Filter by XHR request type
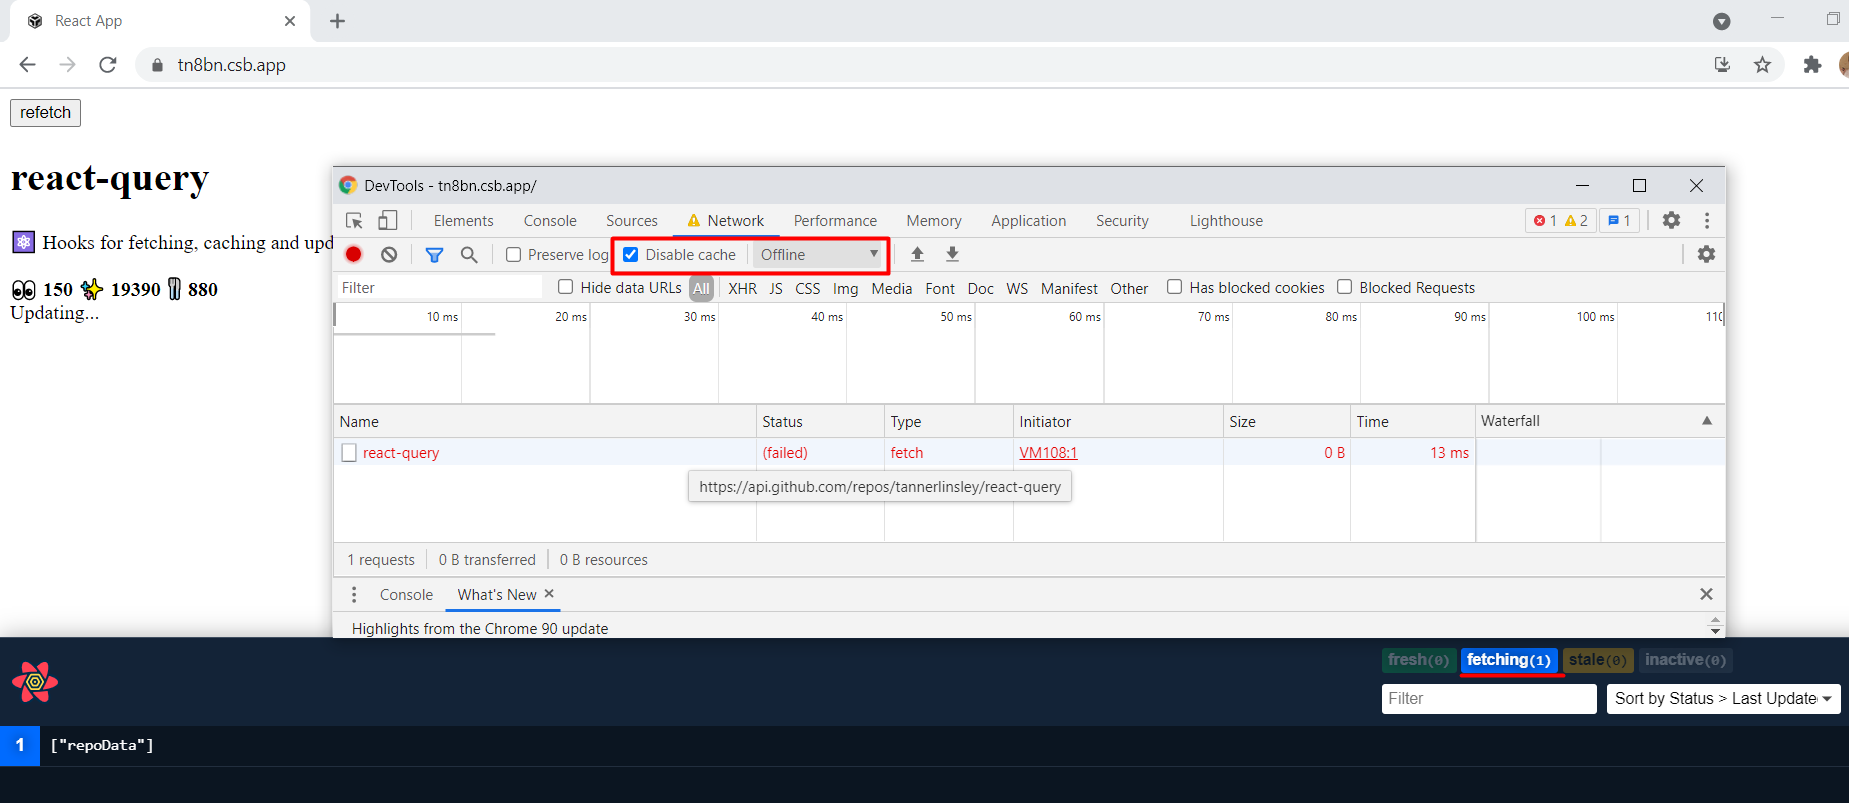This screenshot has width=1849, height=803. click(743, 288)
